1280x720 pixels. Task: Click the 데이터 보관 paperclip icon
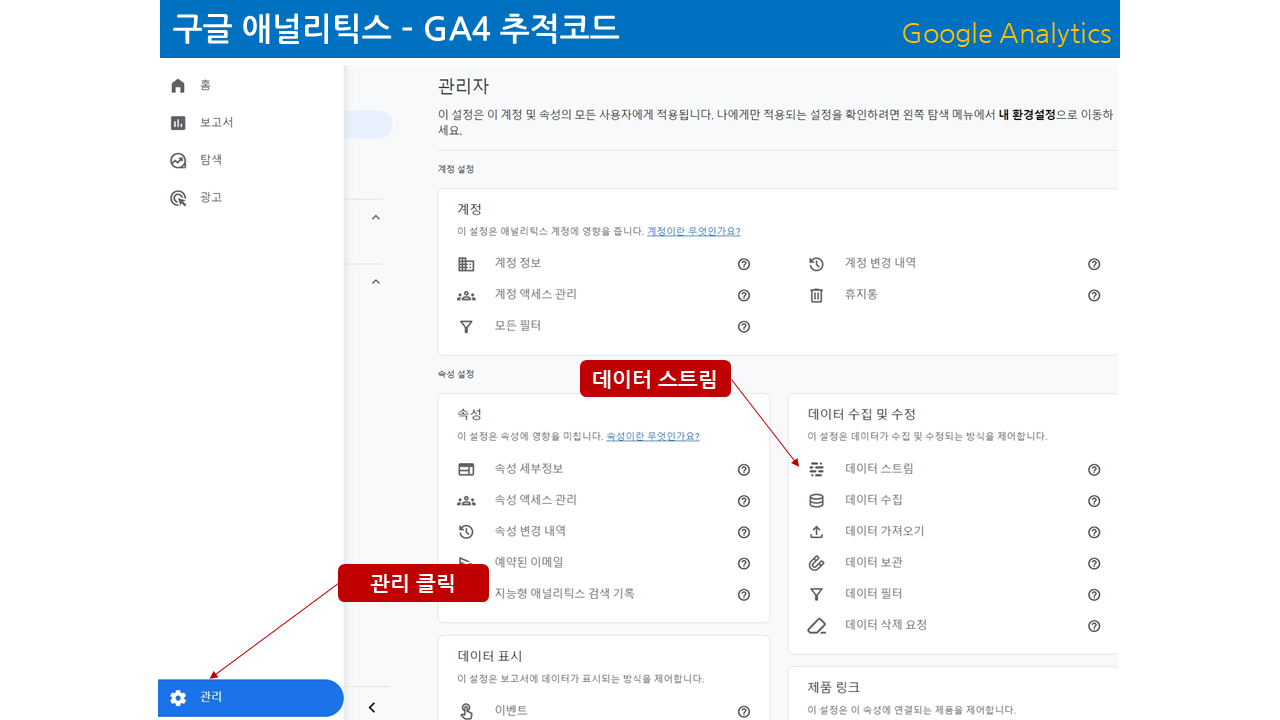pyautogui.click(x=816, y=563)
